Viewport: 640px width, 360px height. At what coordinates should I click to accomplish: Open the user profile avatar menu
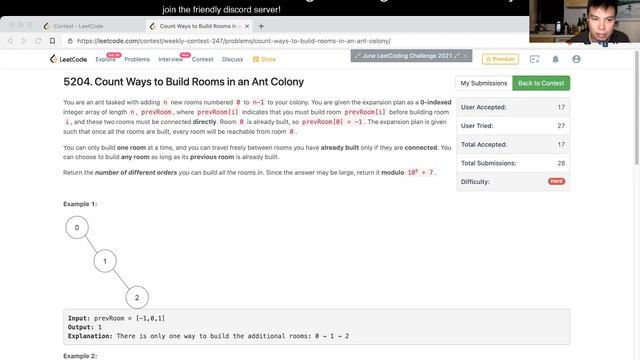point(576,59)
